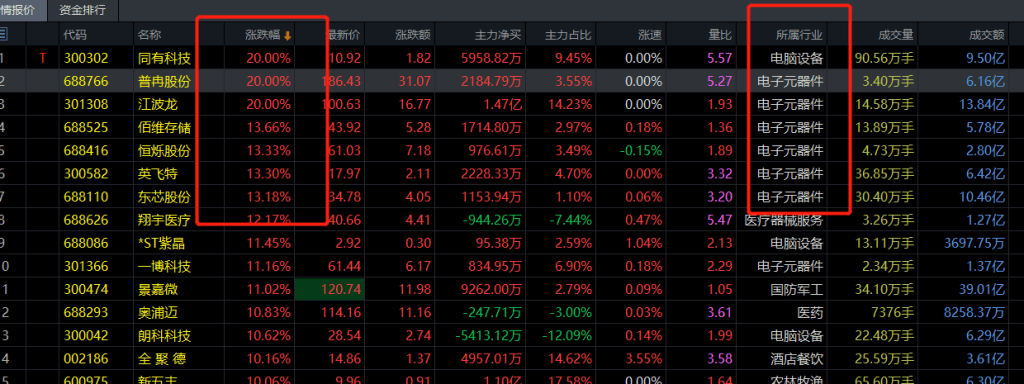Open stock 江波龙

pyautogui.click(x=157, y=104)
